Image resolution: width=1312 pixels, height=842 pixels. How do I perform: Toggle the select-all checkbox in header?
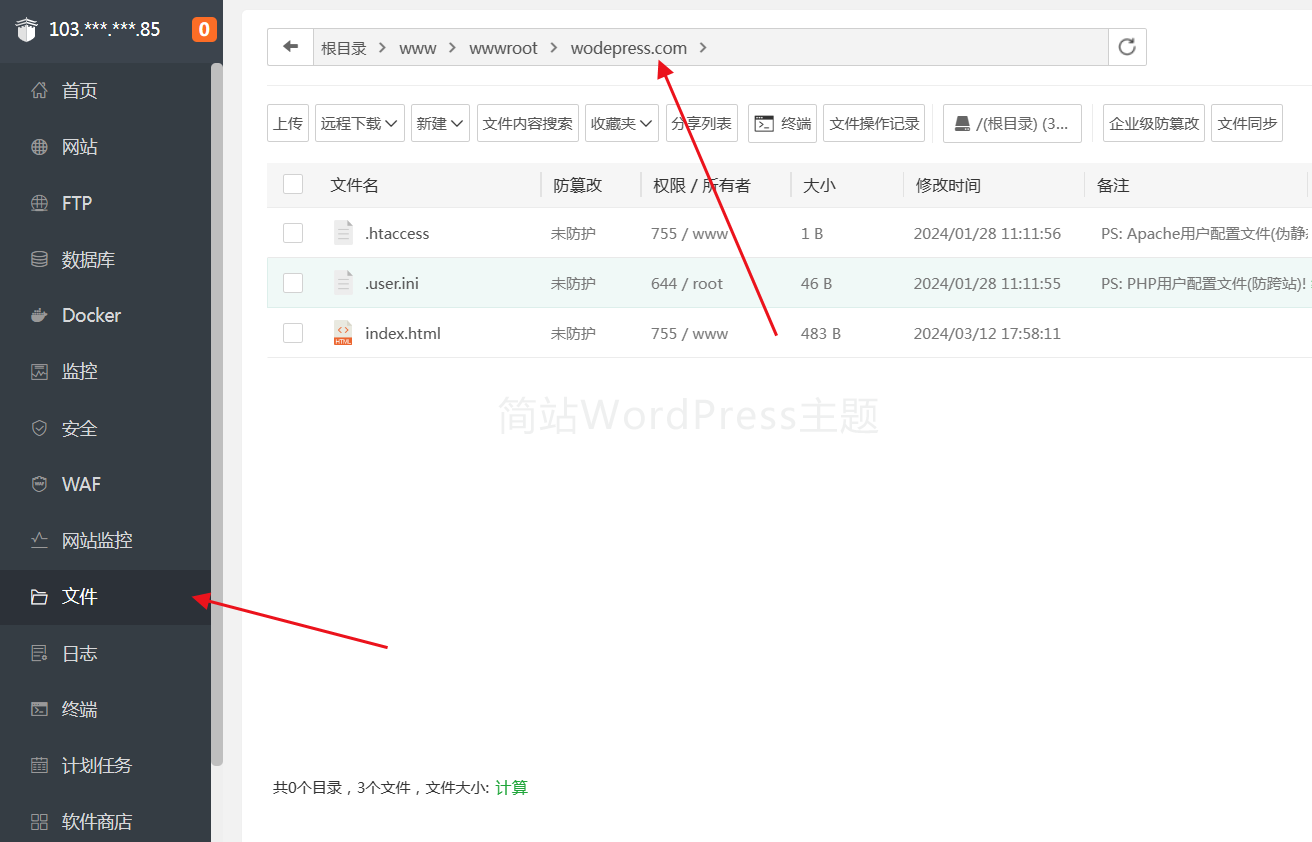coord(293,184)
